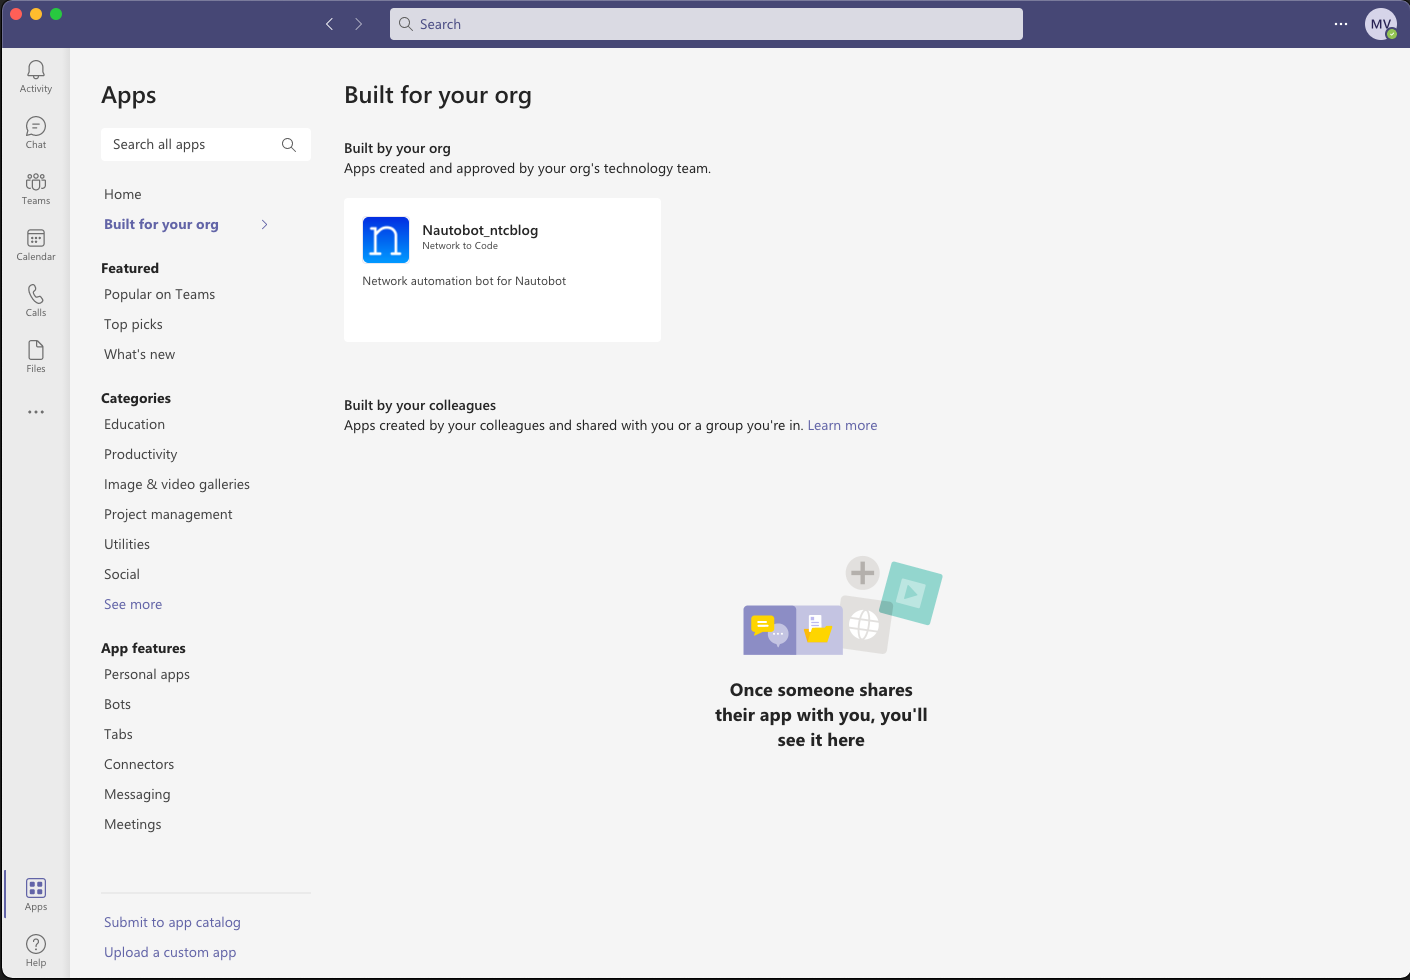Open the sidebar more options ellipsis
The width and height of the screenshot is (1410, 980).
[x=35, y=412]
